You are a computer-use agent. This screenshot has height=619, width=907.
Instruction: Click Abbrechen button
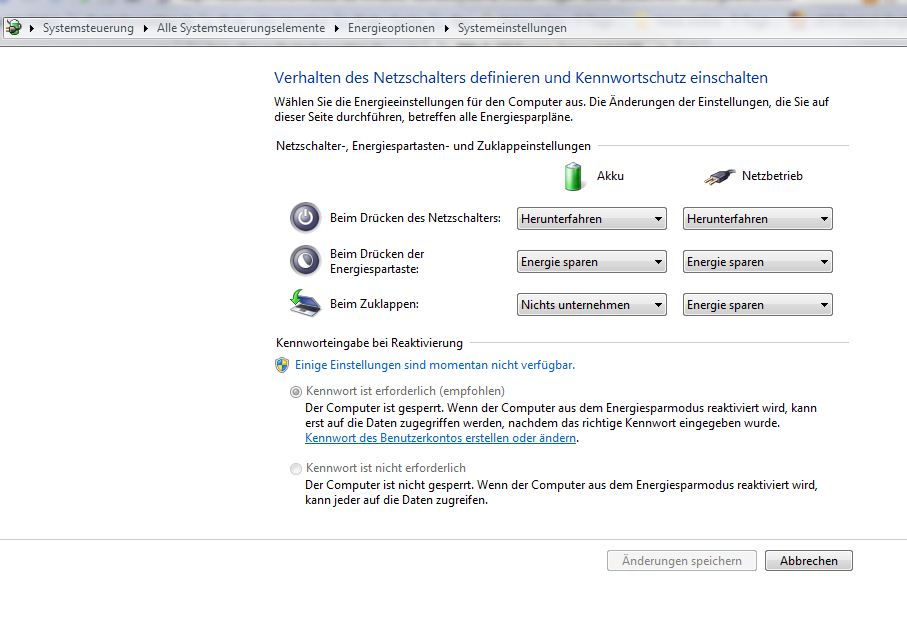[808, 561]
